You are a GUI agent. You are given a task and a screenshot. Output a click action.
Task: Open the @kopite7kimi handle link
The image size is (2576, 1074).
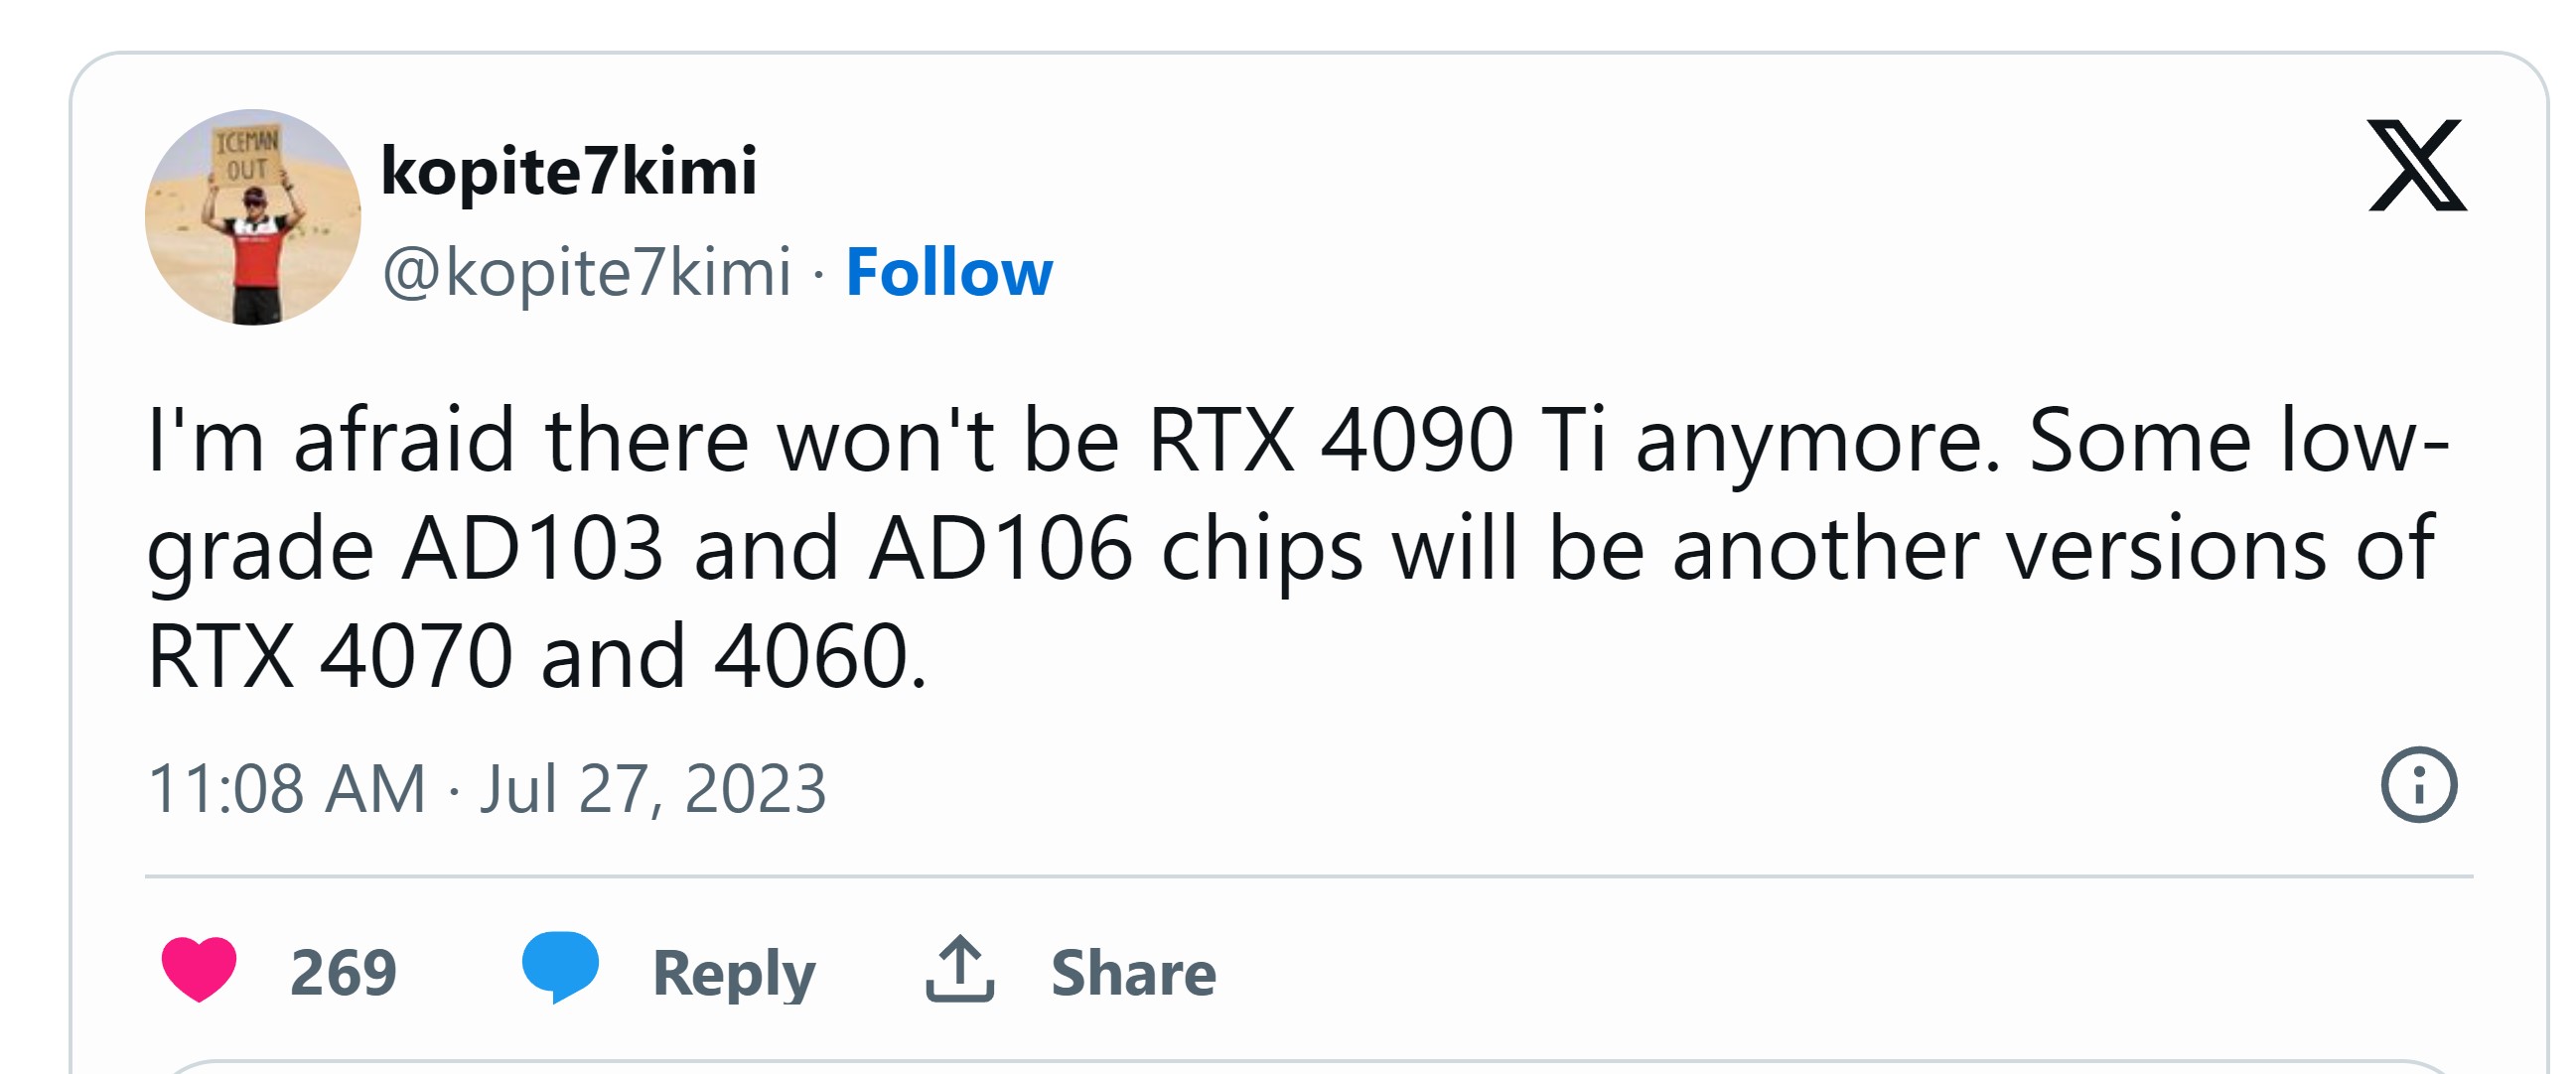587,272
